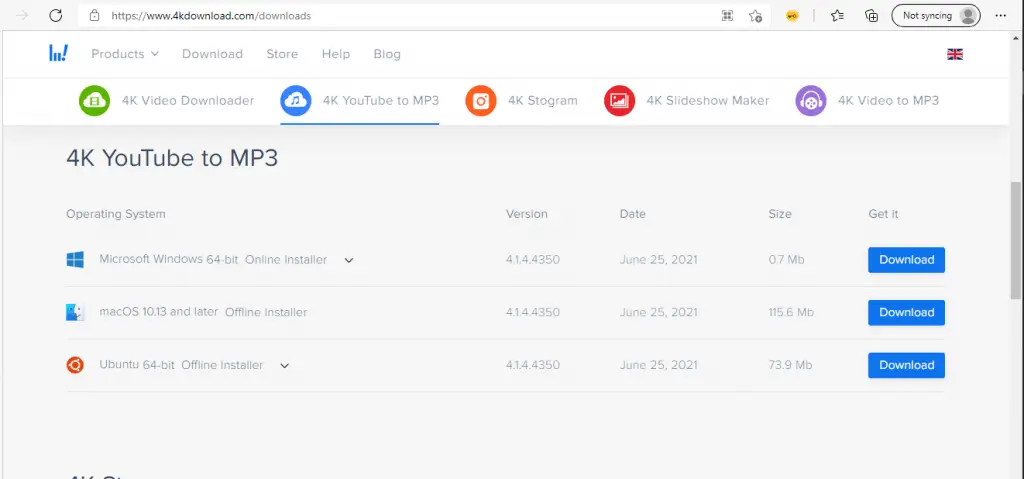Click the 4K Slideshow Maker red icon
Viewport: 1024px width, 479px height.
[620, 101]
